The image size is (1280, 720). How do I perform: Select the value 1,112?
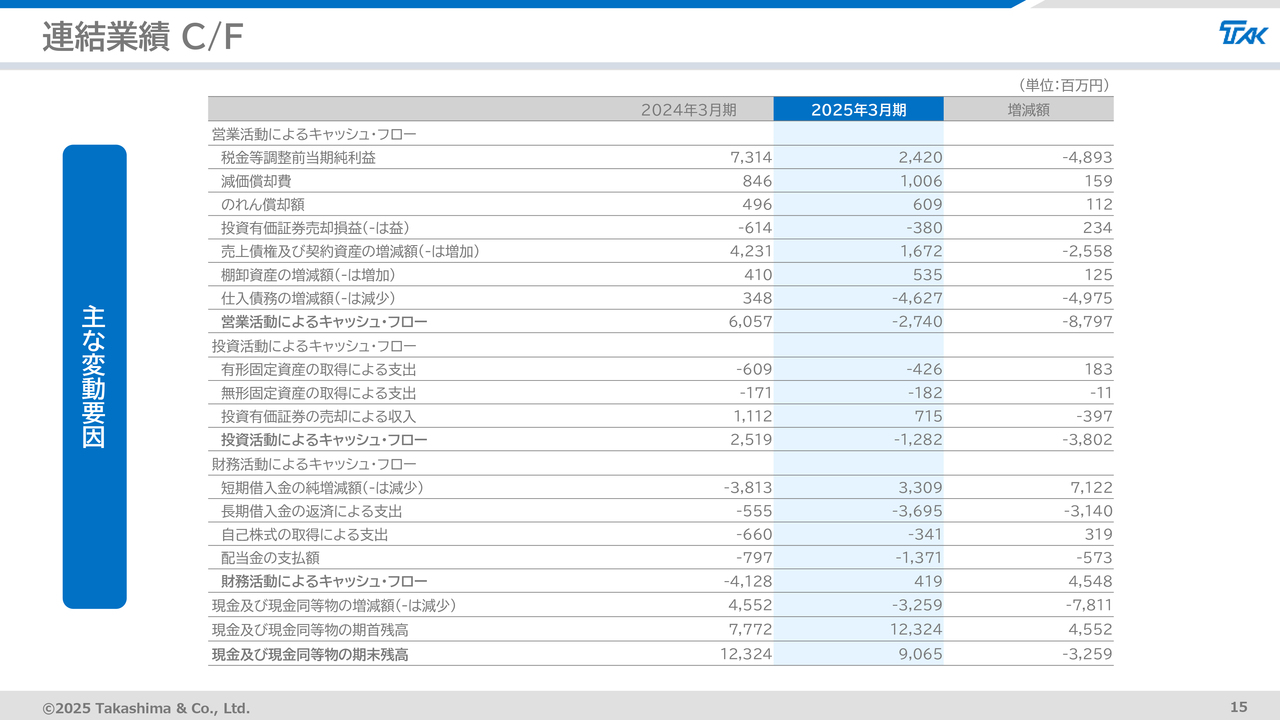tap(753, 416)
